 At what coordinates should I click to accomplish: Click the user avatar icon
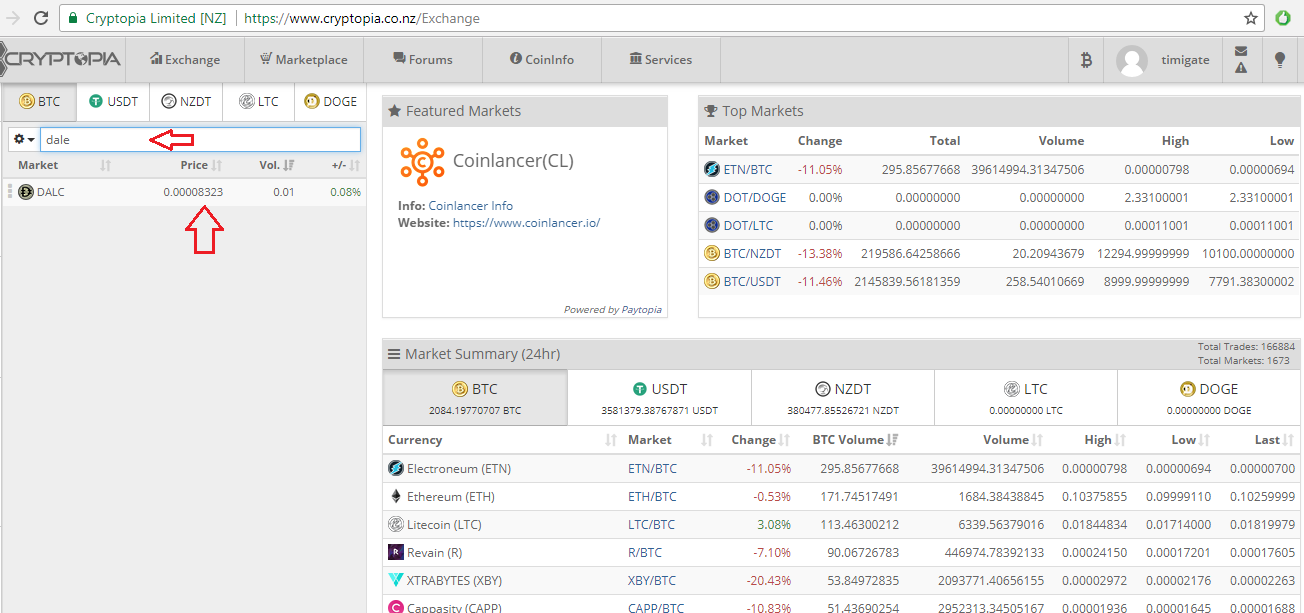point(1132,61)
